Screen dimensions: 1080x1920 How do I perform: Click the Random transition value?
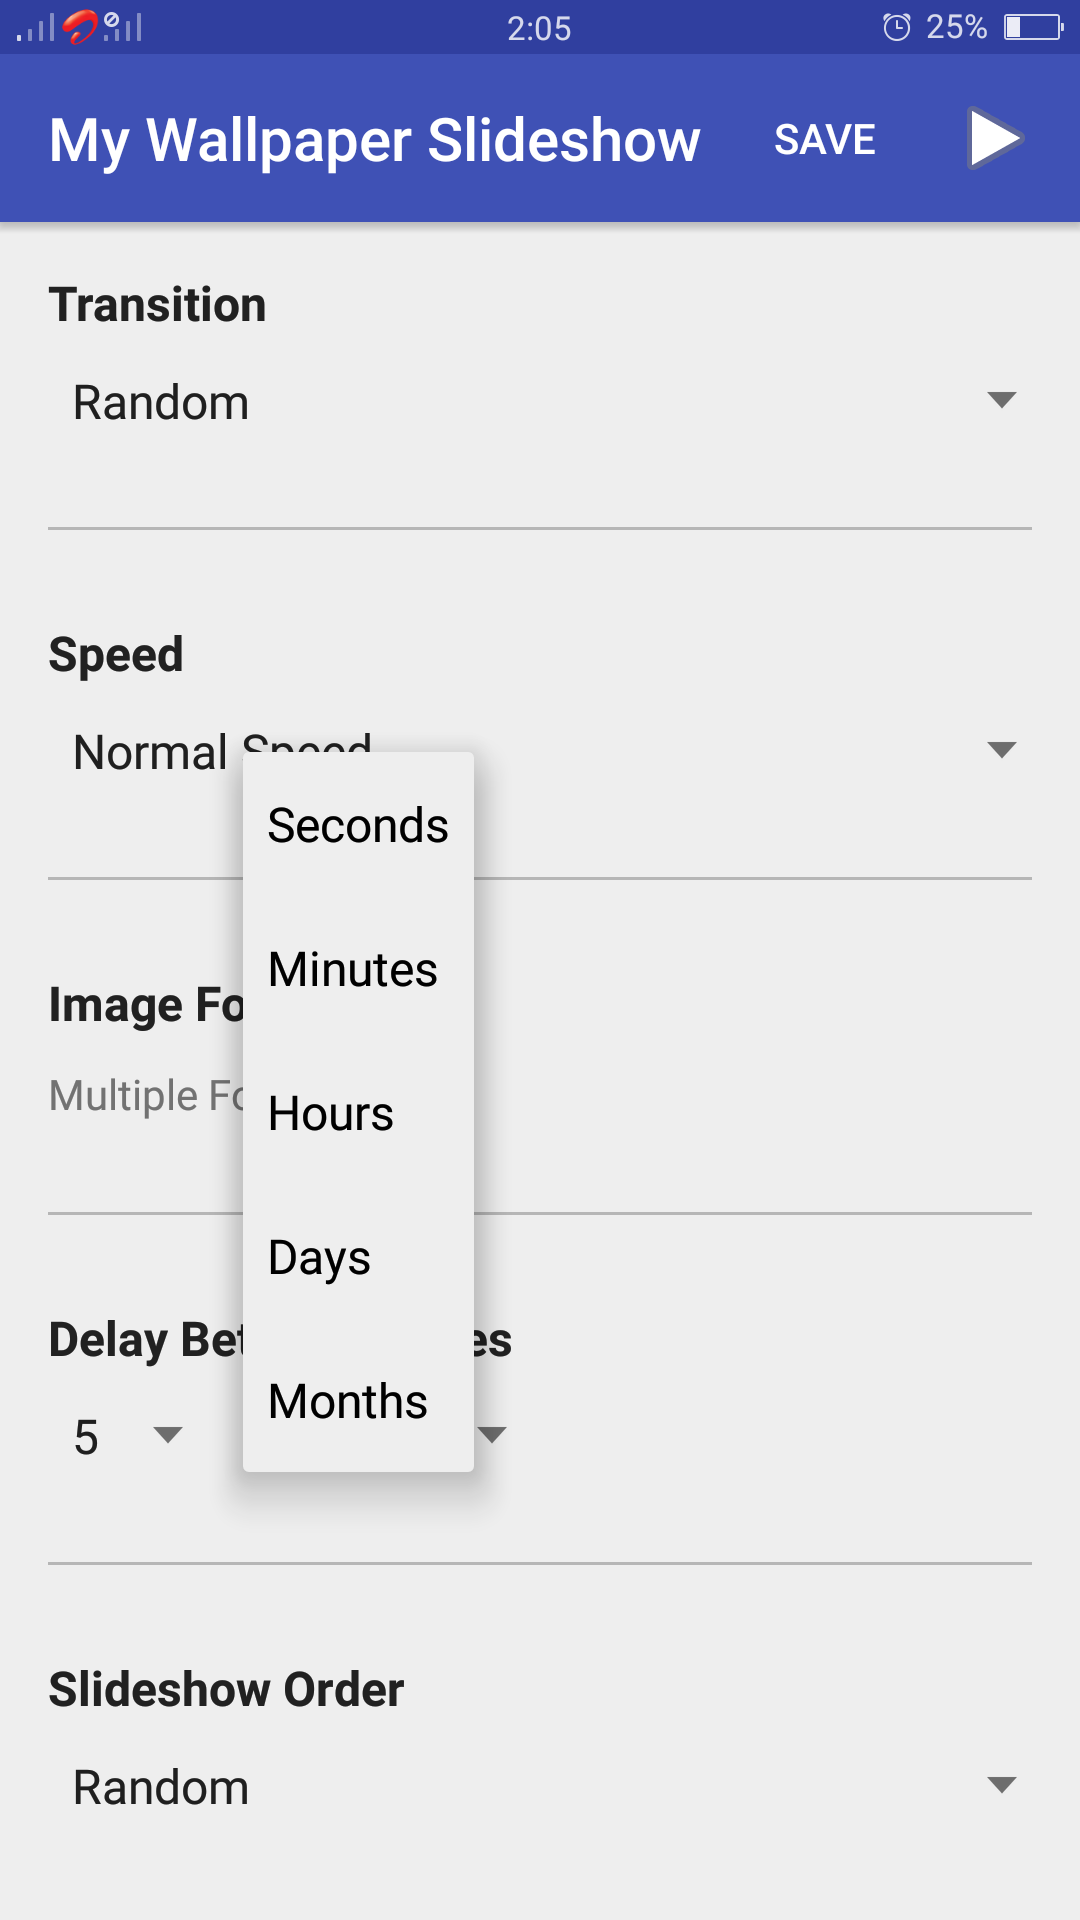coord(161,403)
